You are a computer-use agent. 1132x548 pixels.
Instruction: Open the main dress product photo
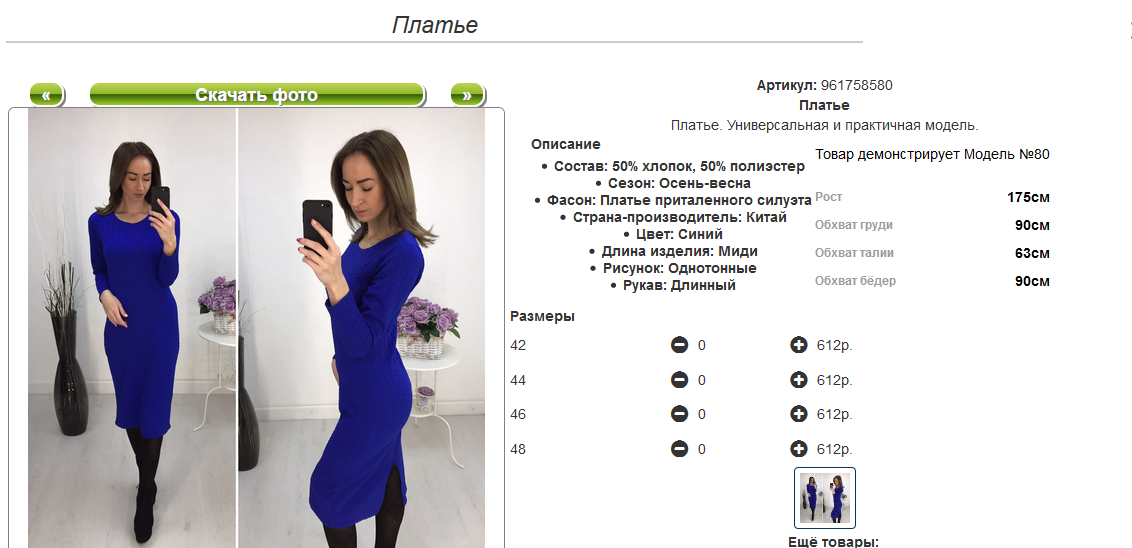(x=256, y=328)
